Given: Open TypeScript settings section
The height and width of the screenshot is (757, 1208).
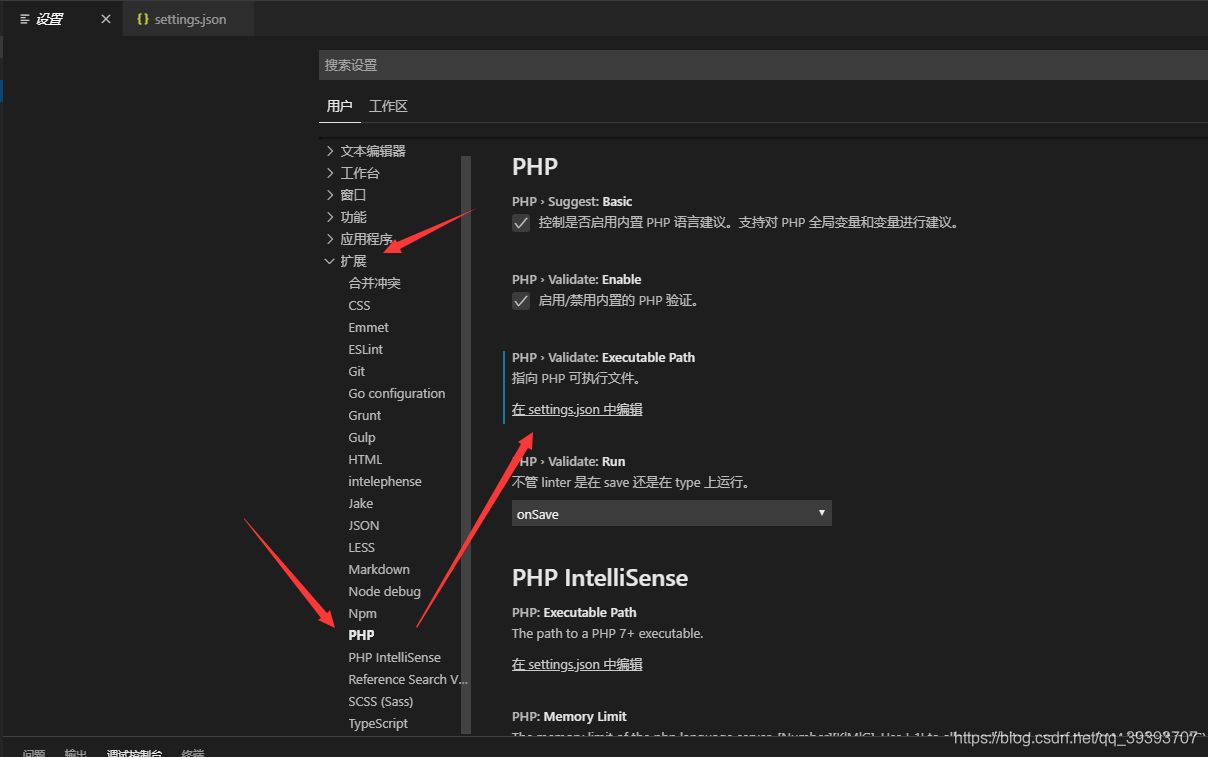Looking at the screenshot, I should (x=378, y=723).
